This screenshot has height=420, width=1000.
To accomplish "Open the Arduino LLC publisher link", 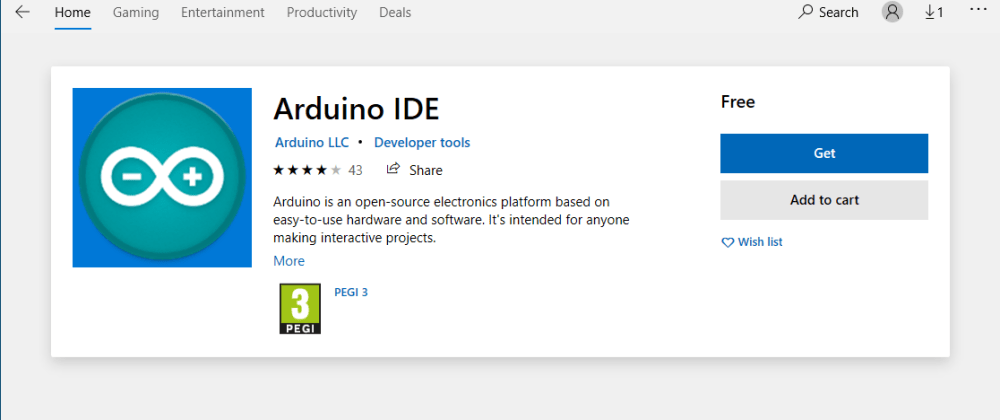I will click(x=312, y=142).
